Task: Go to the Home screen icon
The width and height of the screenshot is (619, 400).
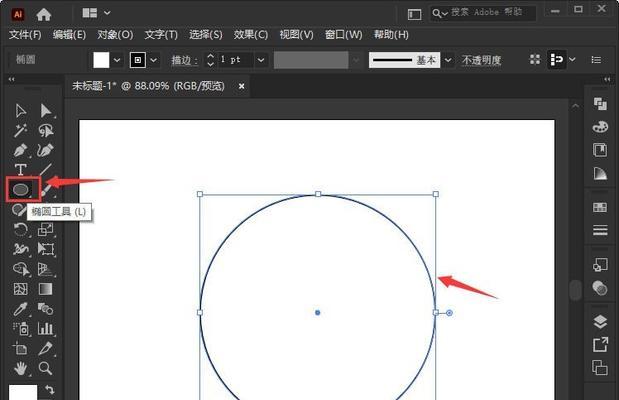Action: (44, 15)
